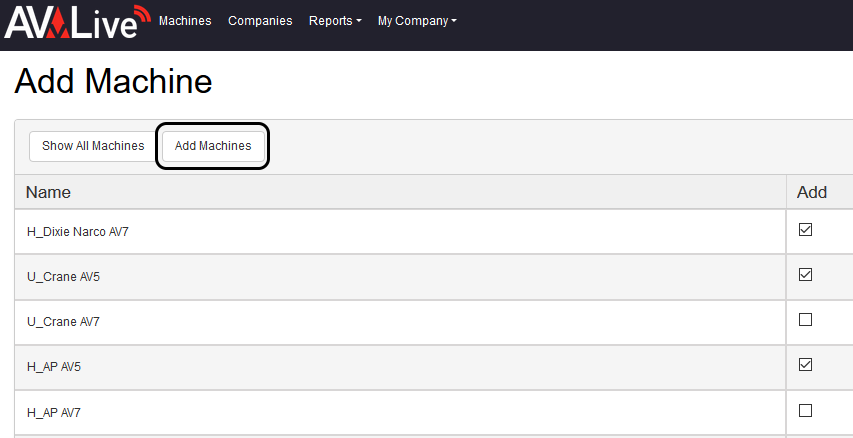Click the Name column header
The image size is (853, 438).
click(x=48, y=192)
